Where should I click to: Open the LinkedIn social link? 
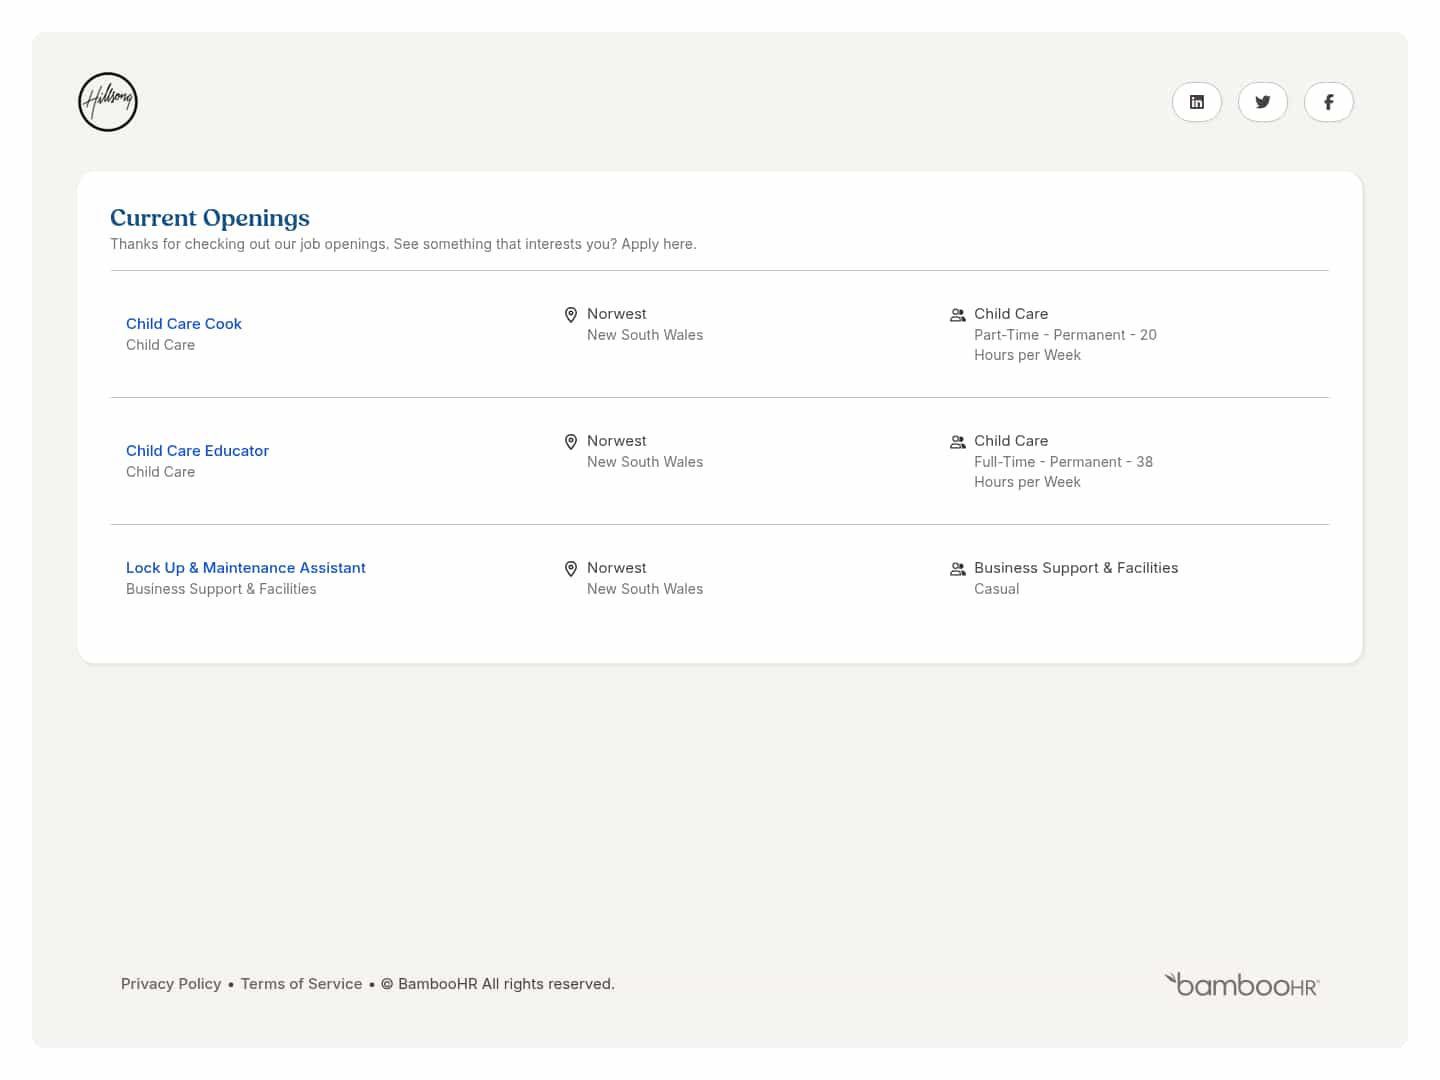(1196, 102)
